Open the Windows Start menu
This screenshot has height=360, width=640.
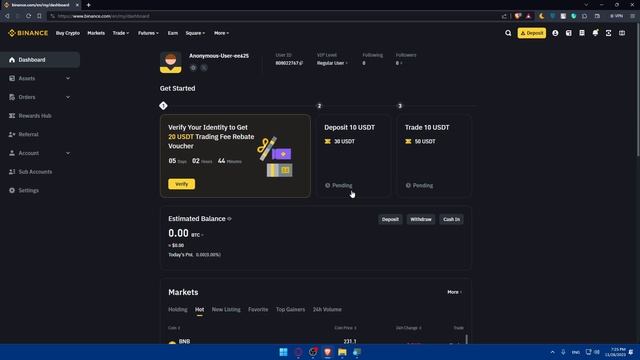pyautogui.click(x=283, y=352)
